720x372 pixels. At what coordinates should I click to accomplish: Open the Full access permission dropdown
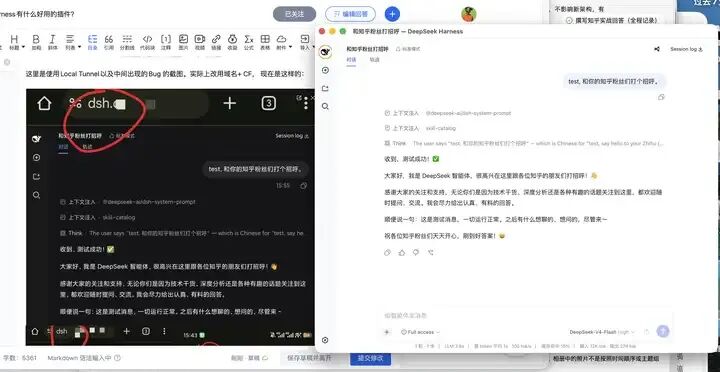pos(420,332)
